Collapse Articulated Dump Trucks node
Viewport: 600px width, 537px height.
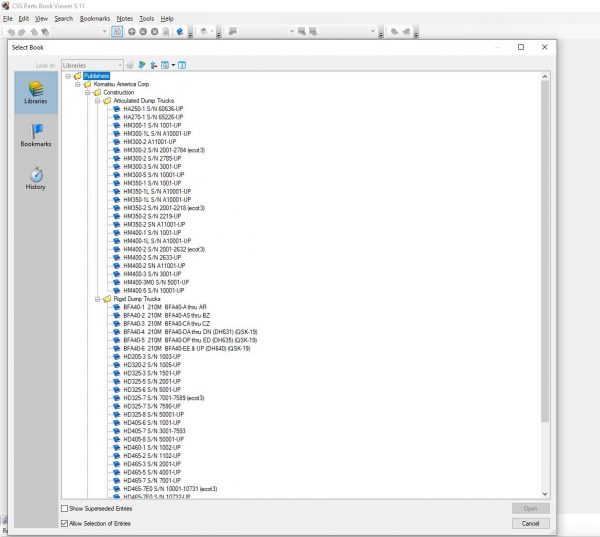point(98,101)
